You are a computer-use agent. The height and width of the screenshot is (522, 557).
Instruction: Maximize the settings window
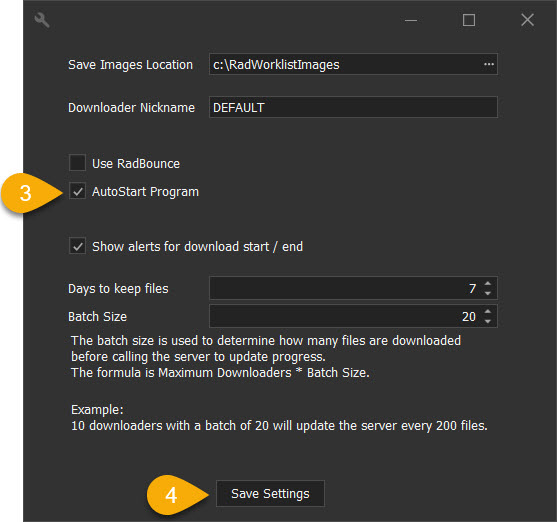(469, 20)
